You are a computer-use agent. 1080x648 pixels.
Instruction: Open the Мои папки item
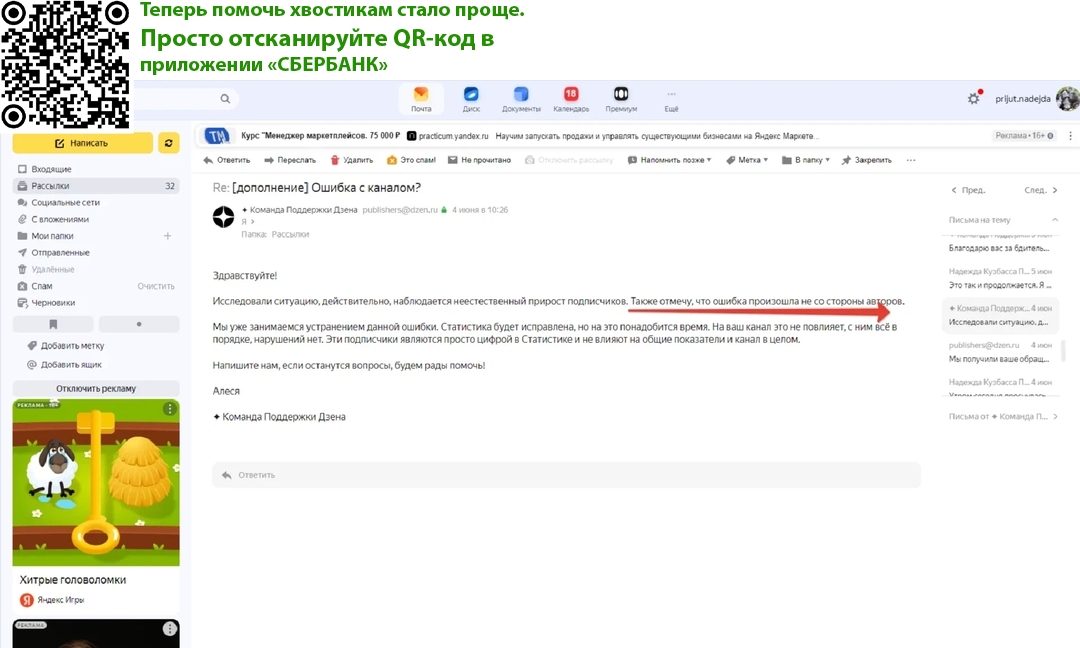click(x=52, y=236)
